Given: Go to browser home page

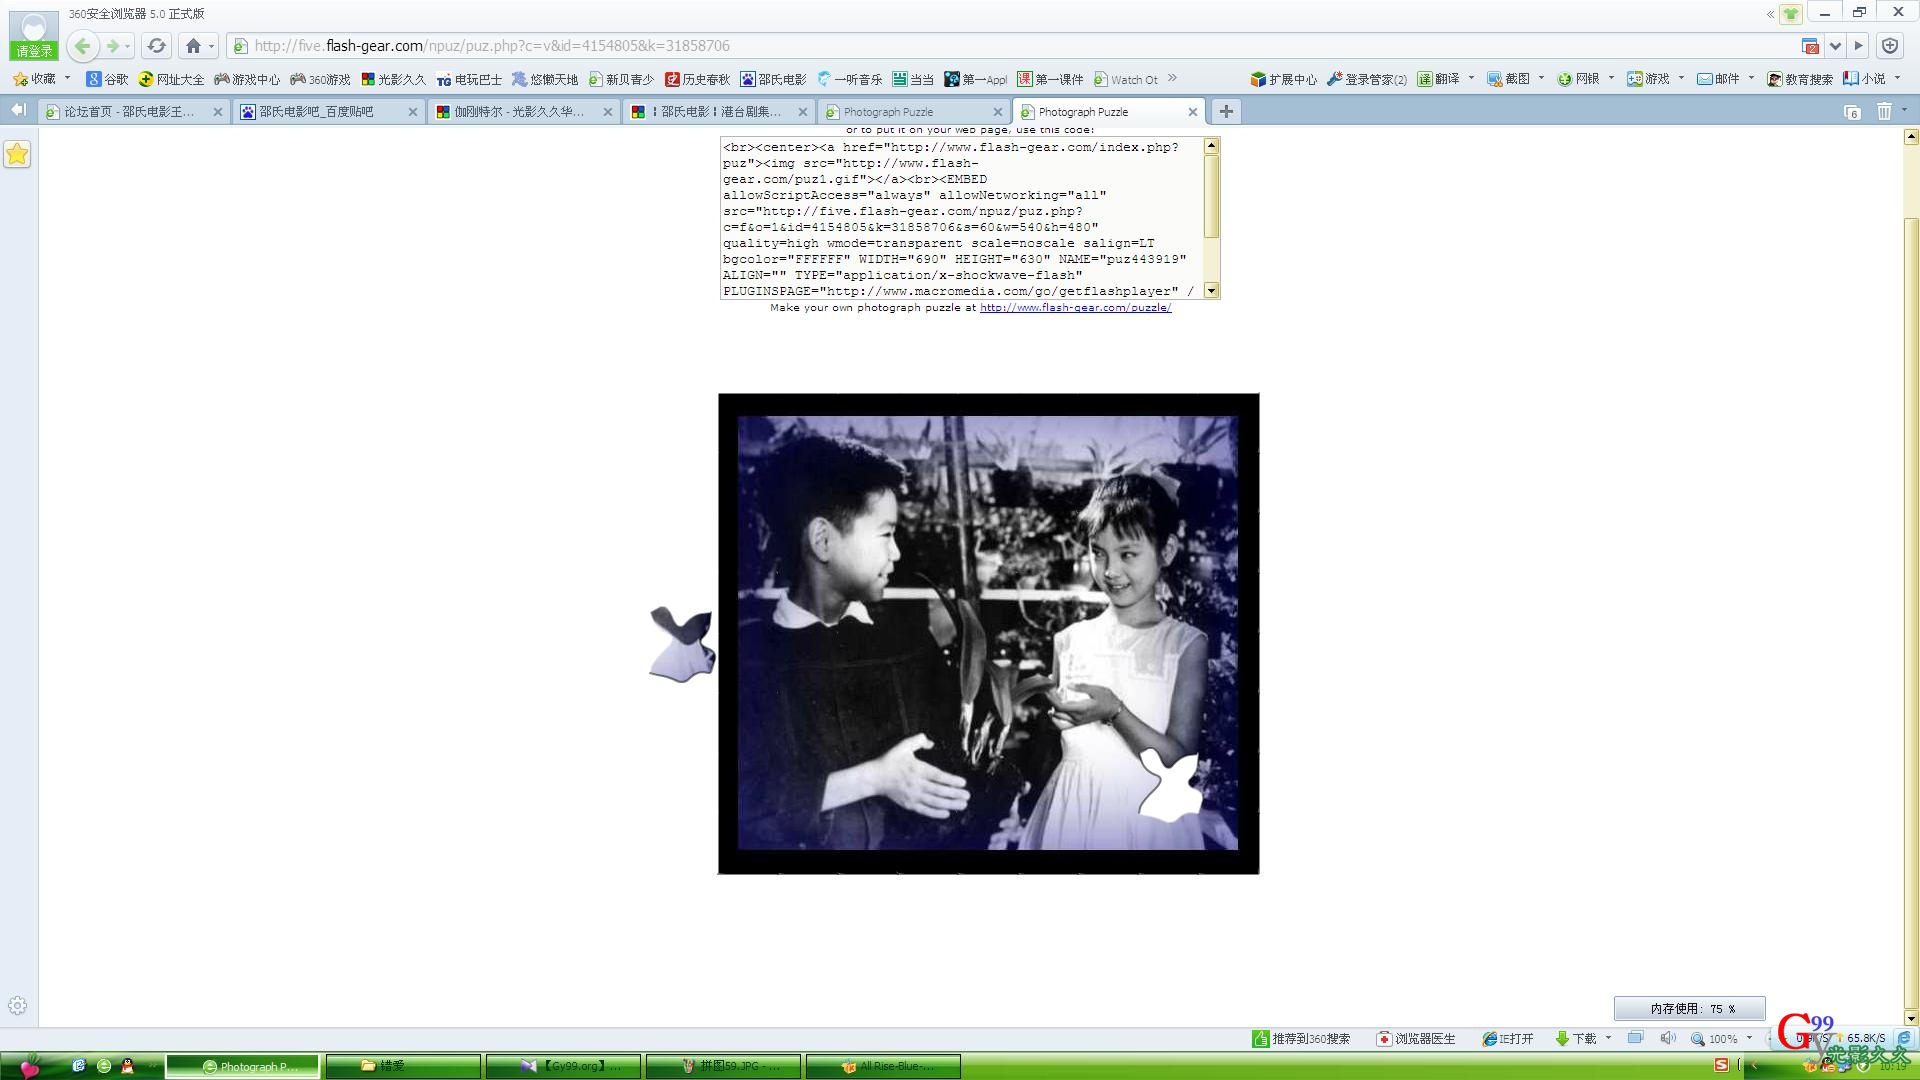Looking at the screenshot, I should coord(194,46).
